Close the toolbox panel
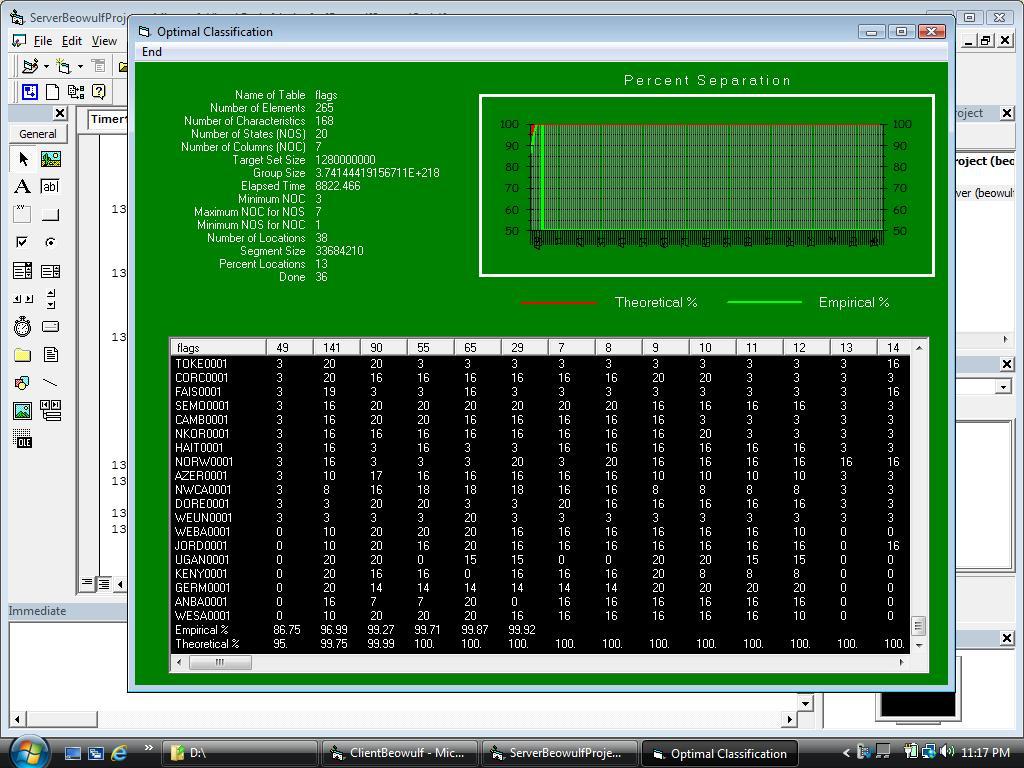Viewport: 1024px width, 768px height. click(59, 113)
